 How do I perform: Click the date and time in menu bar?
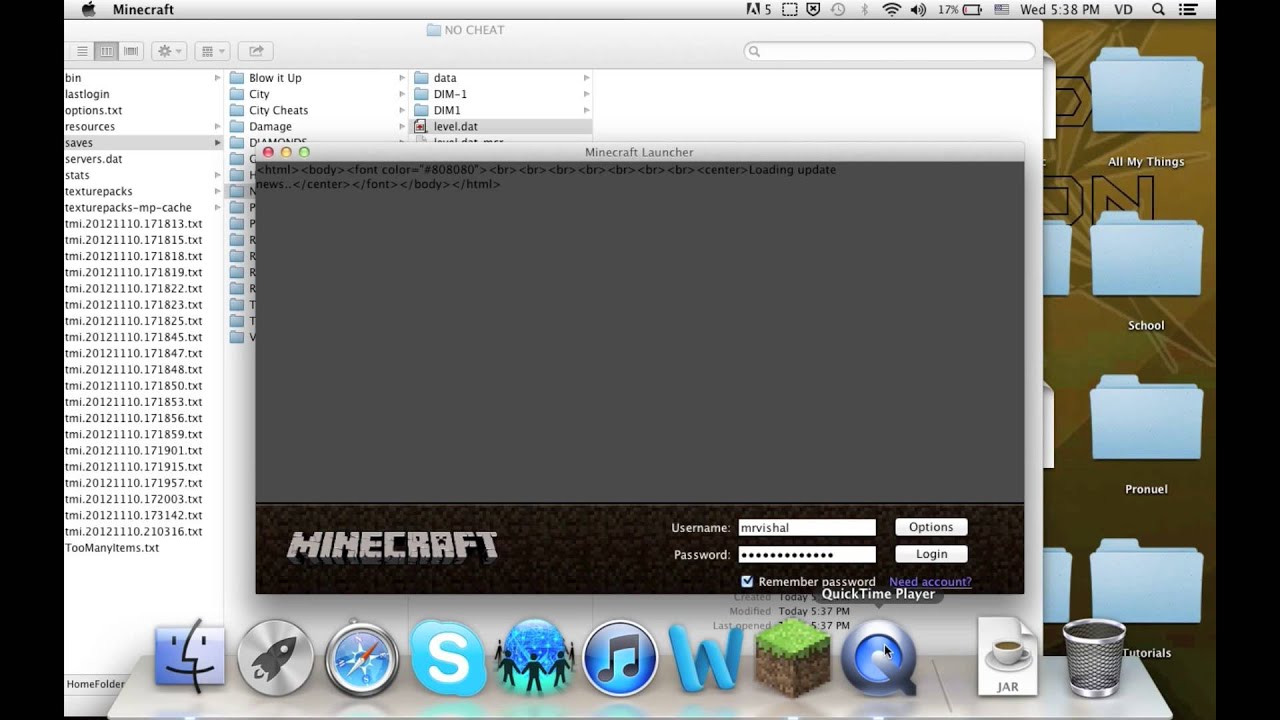[x=1062, y=9]
